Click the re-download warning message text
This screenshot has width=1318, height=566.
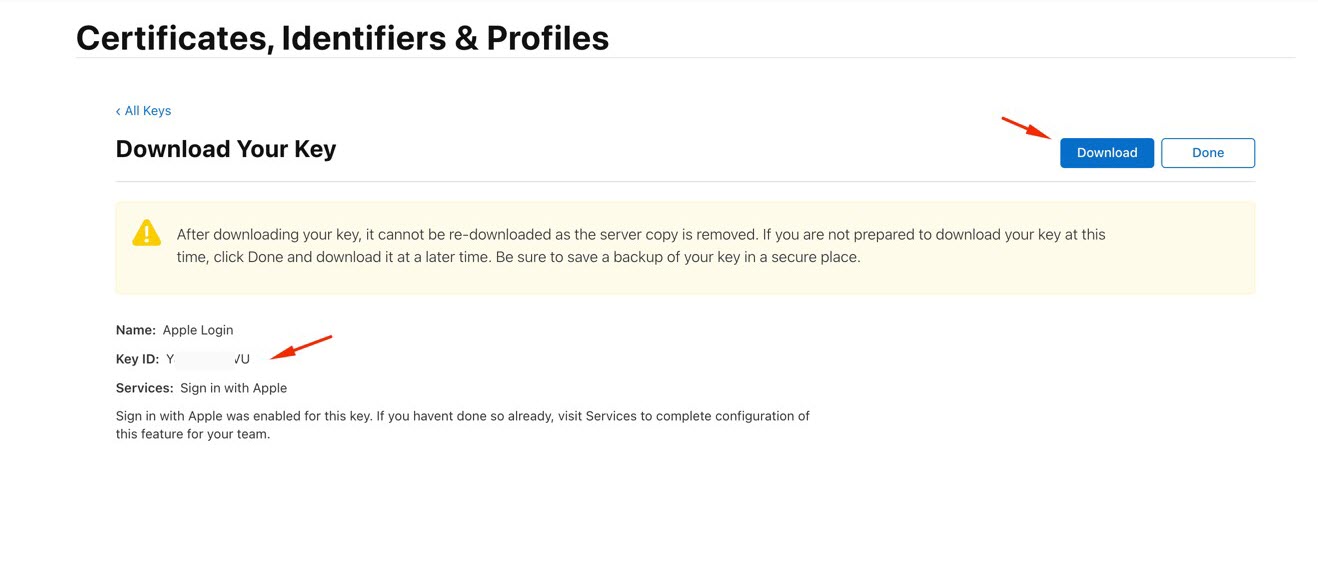(641, 246)
